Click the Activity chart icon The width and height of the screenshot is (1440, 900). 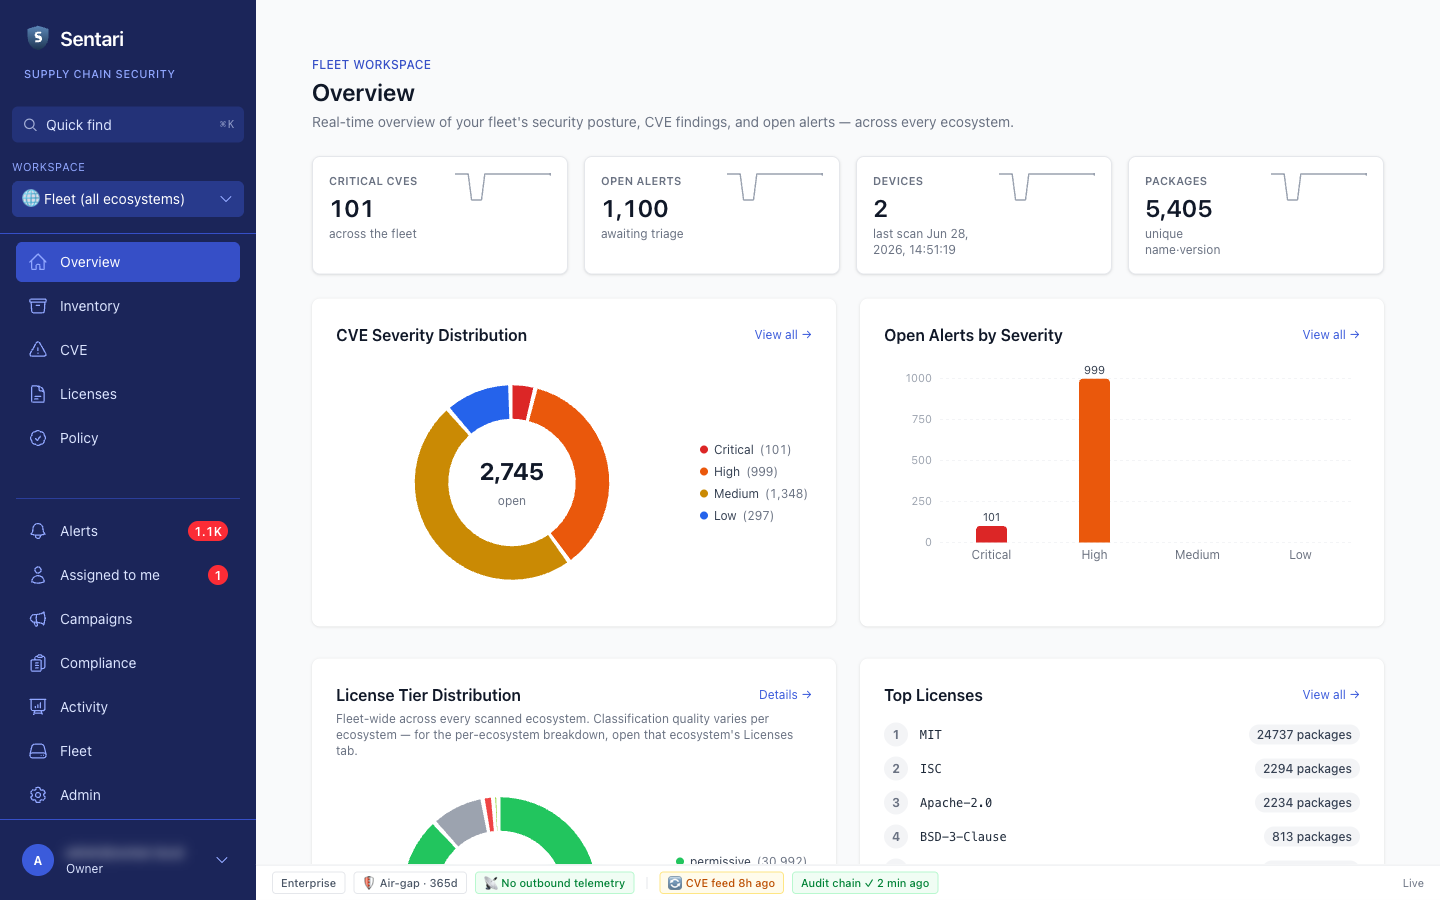click(38, 707)
